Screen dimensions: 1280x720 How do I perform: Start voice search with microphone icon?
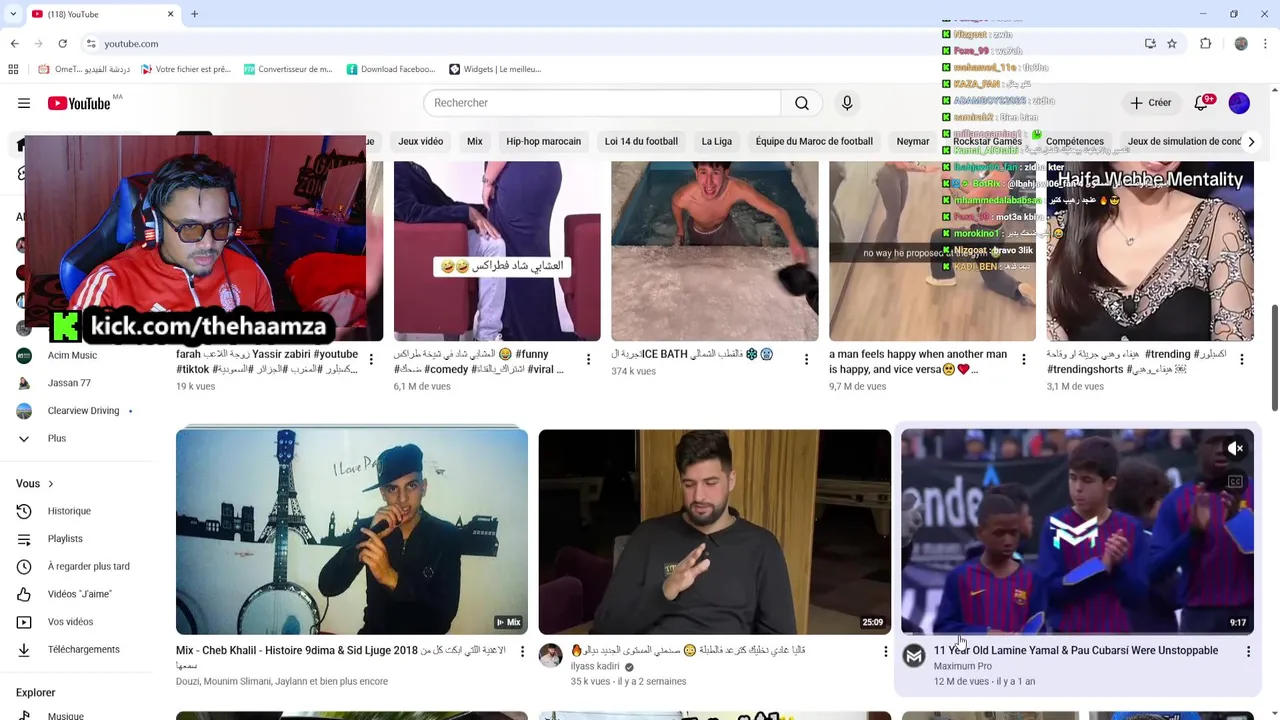pos(847,103)
